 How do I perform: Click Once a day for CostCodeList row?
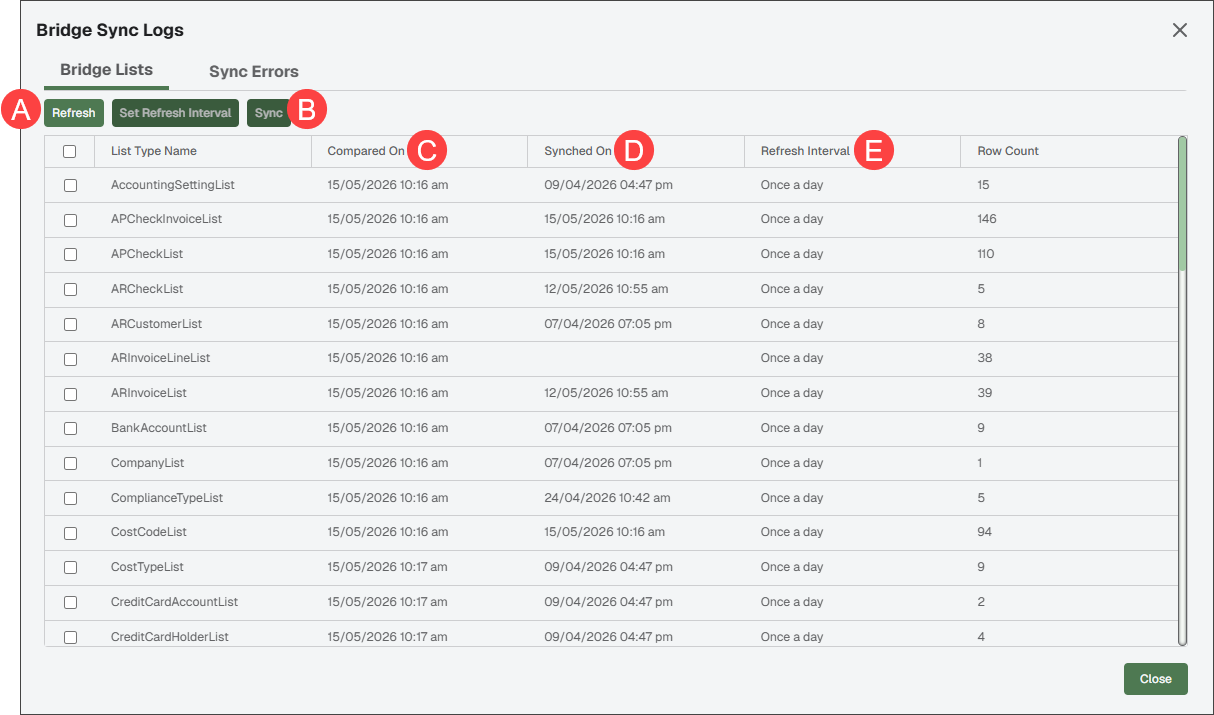[792, 532]
